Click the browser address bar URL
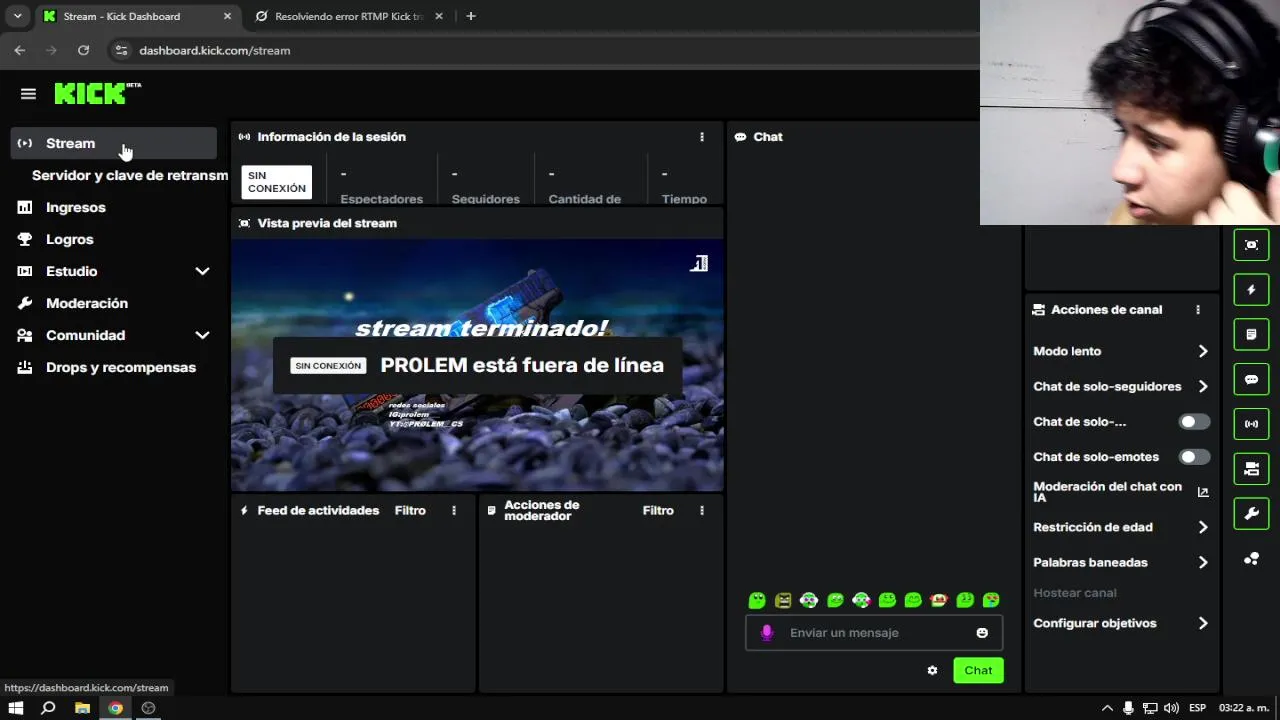Screen dimensions: 1280x720 215,50
